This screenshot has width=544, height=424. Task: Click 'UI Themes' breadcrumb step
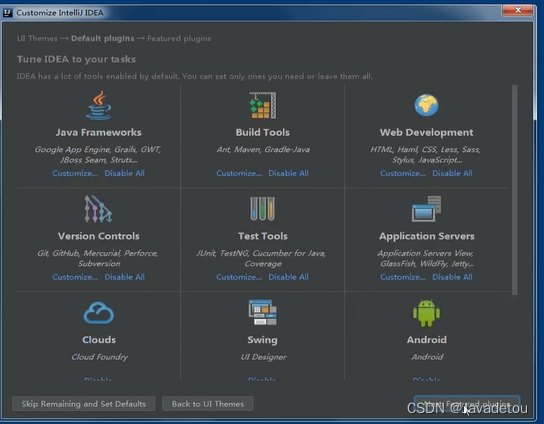pos(37,38)
